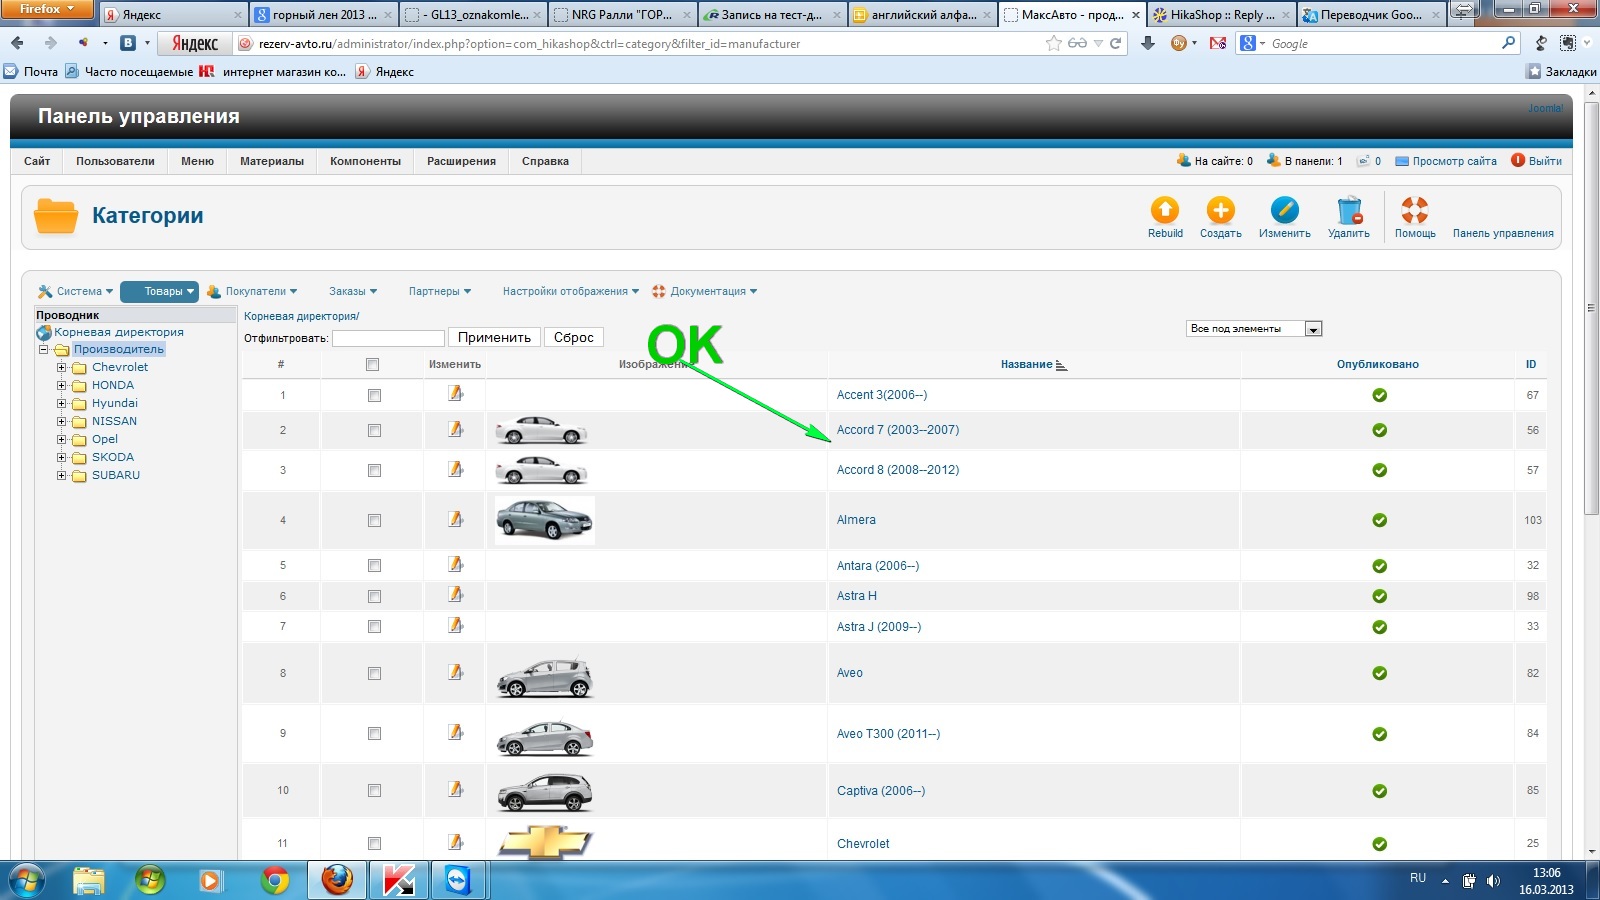1600x900 pixels.
Task: Click the Выйти logout icon
Action: (x=1517, y=160)
